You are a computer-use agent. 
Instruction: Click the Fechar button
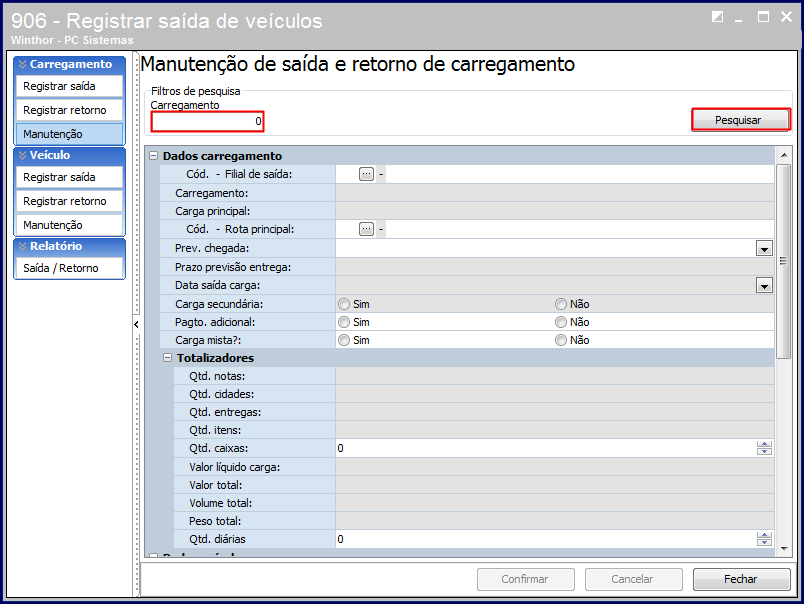click(741, 579)
